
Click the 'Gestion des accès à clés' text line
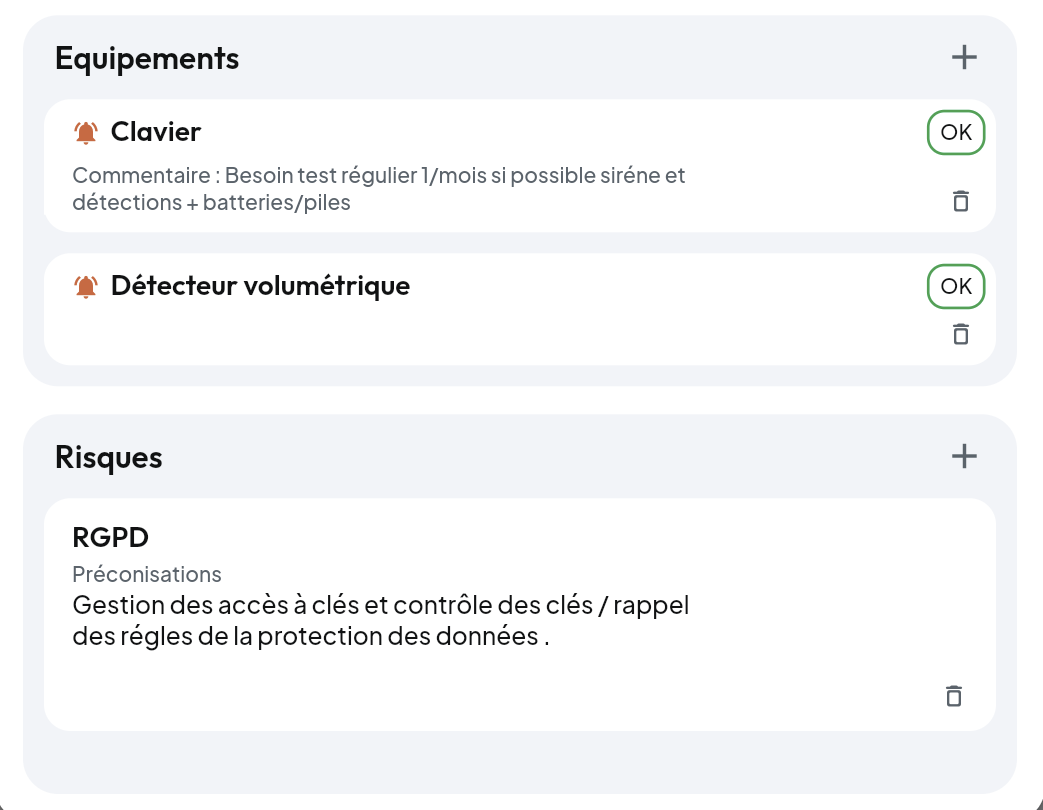tap(380, 606)
